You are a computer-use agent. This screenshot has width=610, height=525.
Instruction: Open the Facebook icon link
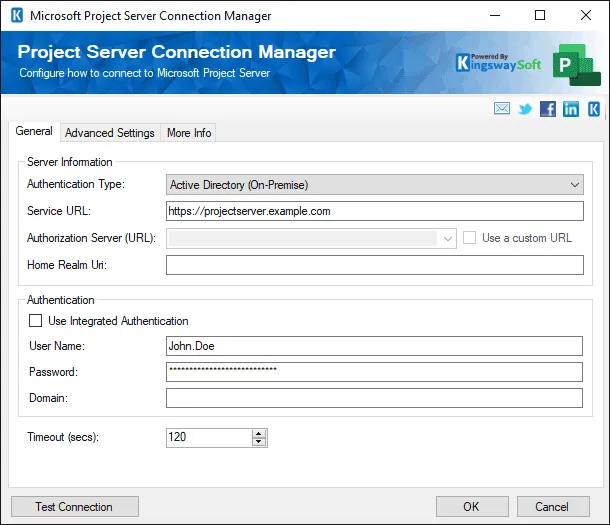(547, 109)
